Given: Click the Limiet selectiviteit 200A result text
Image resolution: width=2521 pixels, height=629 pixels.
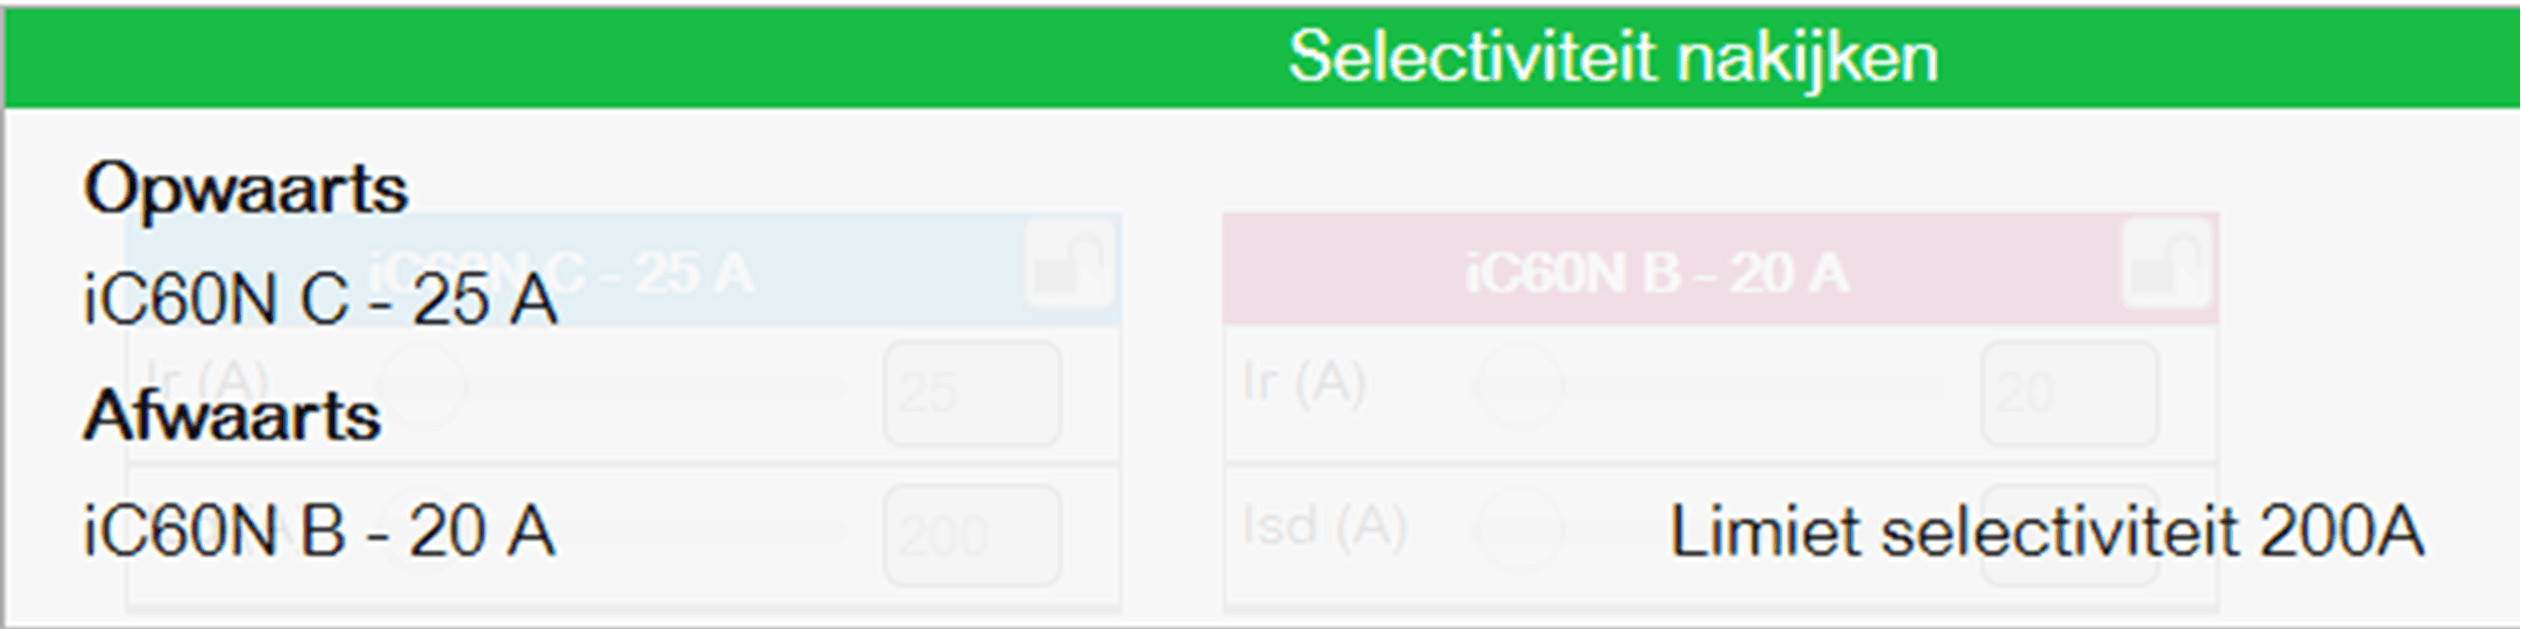Looking at the screenshot, I should [x=2046, y=530].
